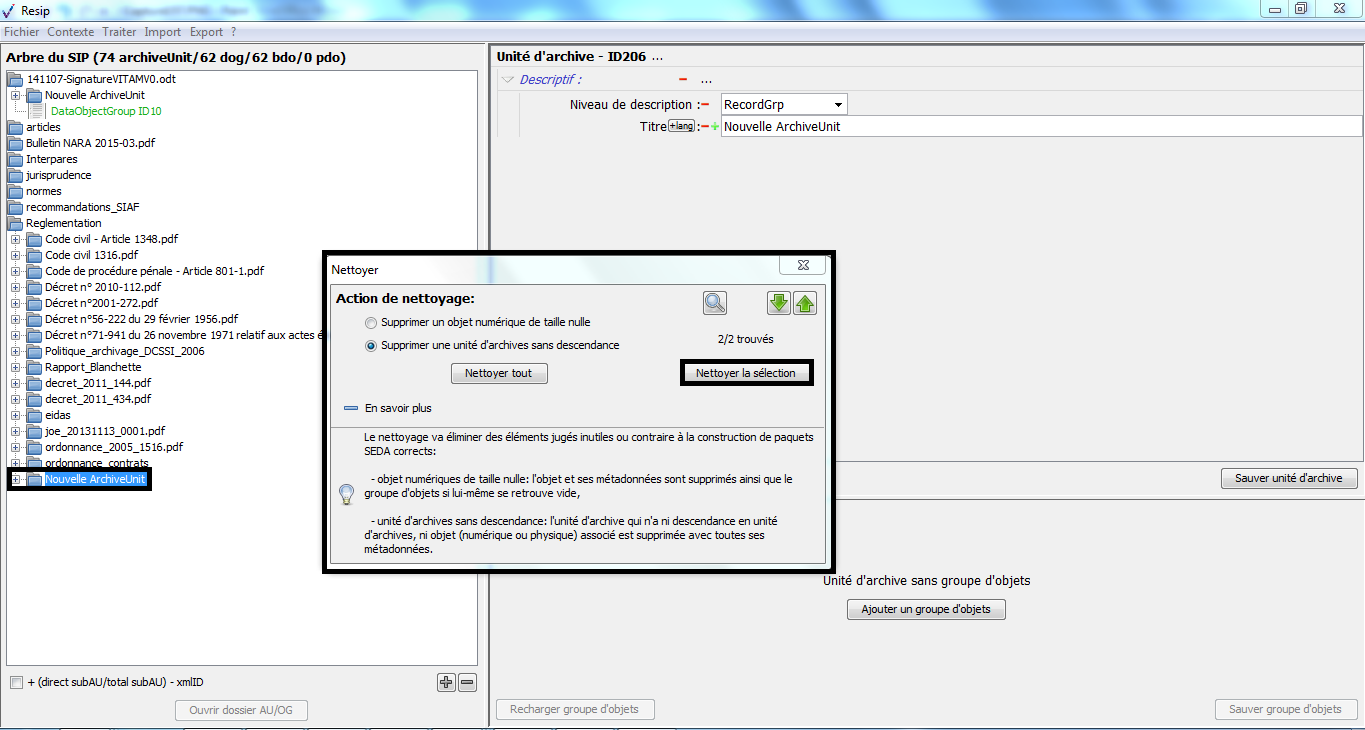Viewport: 1365px width, 730px height.
Task: Click the minus icon below the SIP tree
Action: coord(467,683)
